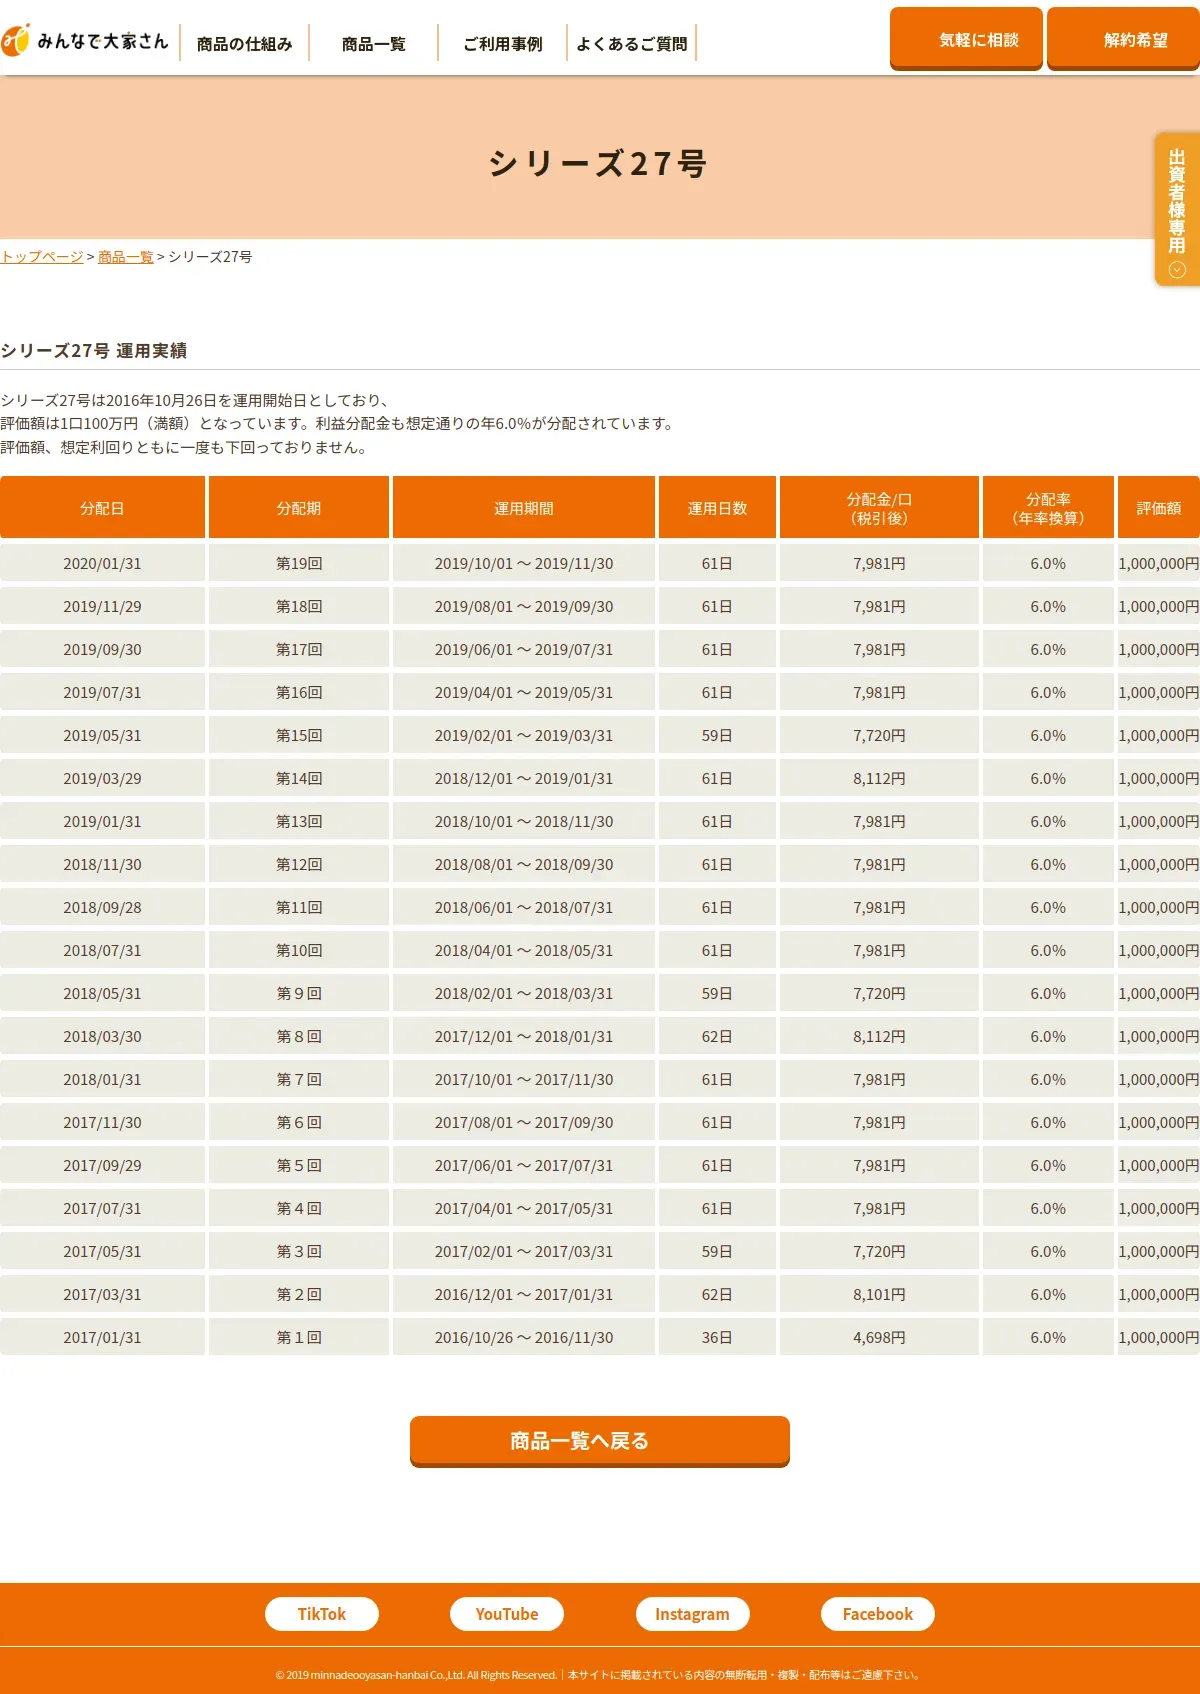Click the 分配日 column header
Screen dimensions: 1200x1694
(102, 508)
